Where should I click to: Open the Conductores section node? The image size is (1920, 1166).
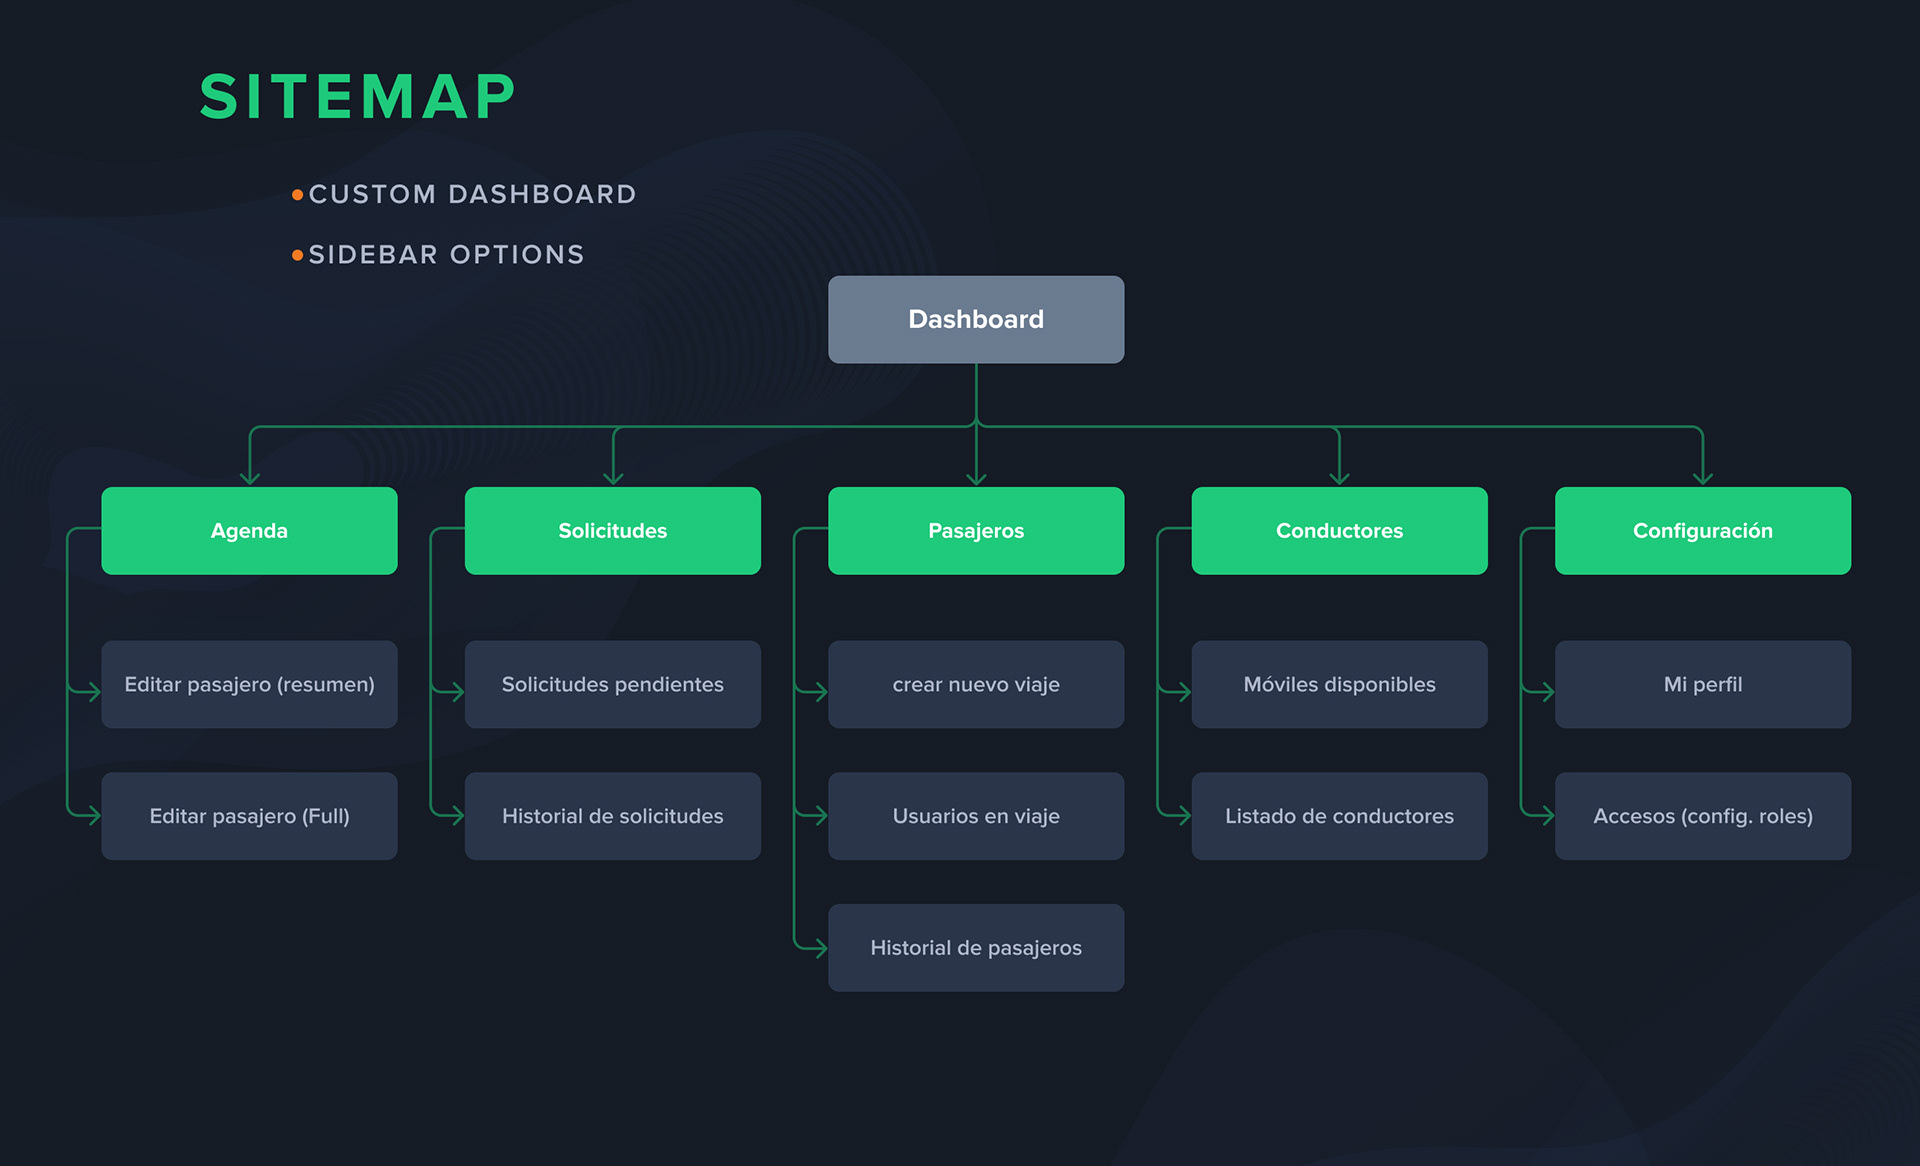pyautogui.click(x=1339, y=530)
